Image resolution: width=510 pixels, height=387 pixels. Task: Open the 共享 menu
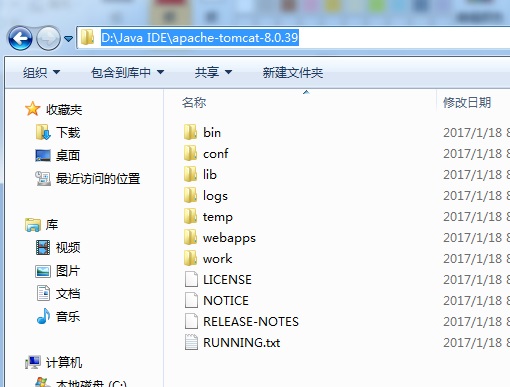(x=213, y=72)
